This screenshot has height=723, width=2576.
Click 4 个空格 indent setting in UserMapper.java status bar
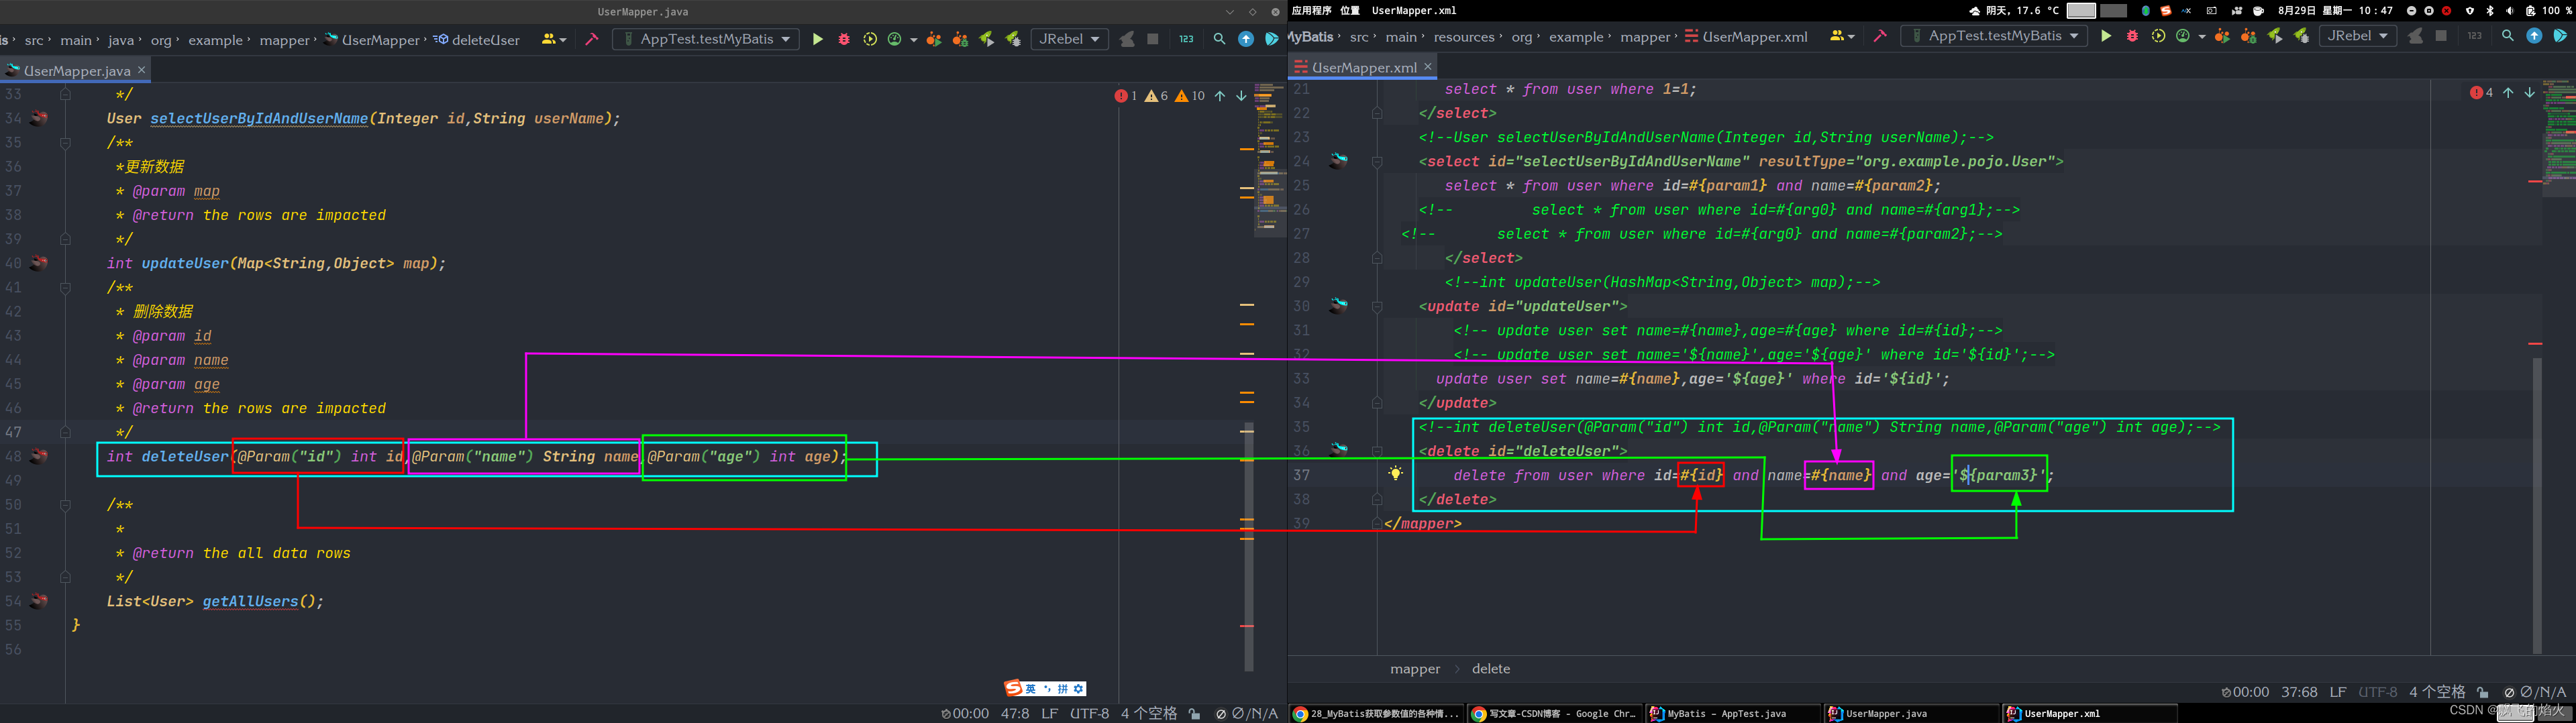pos(1149,714)
